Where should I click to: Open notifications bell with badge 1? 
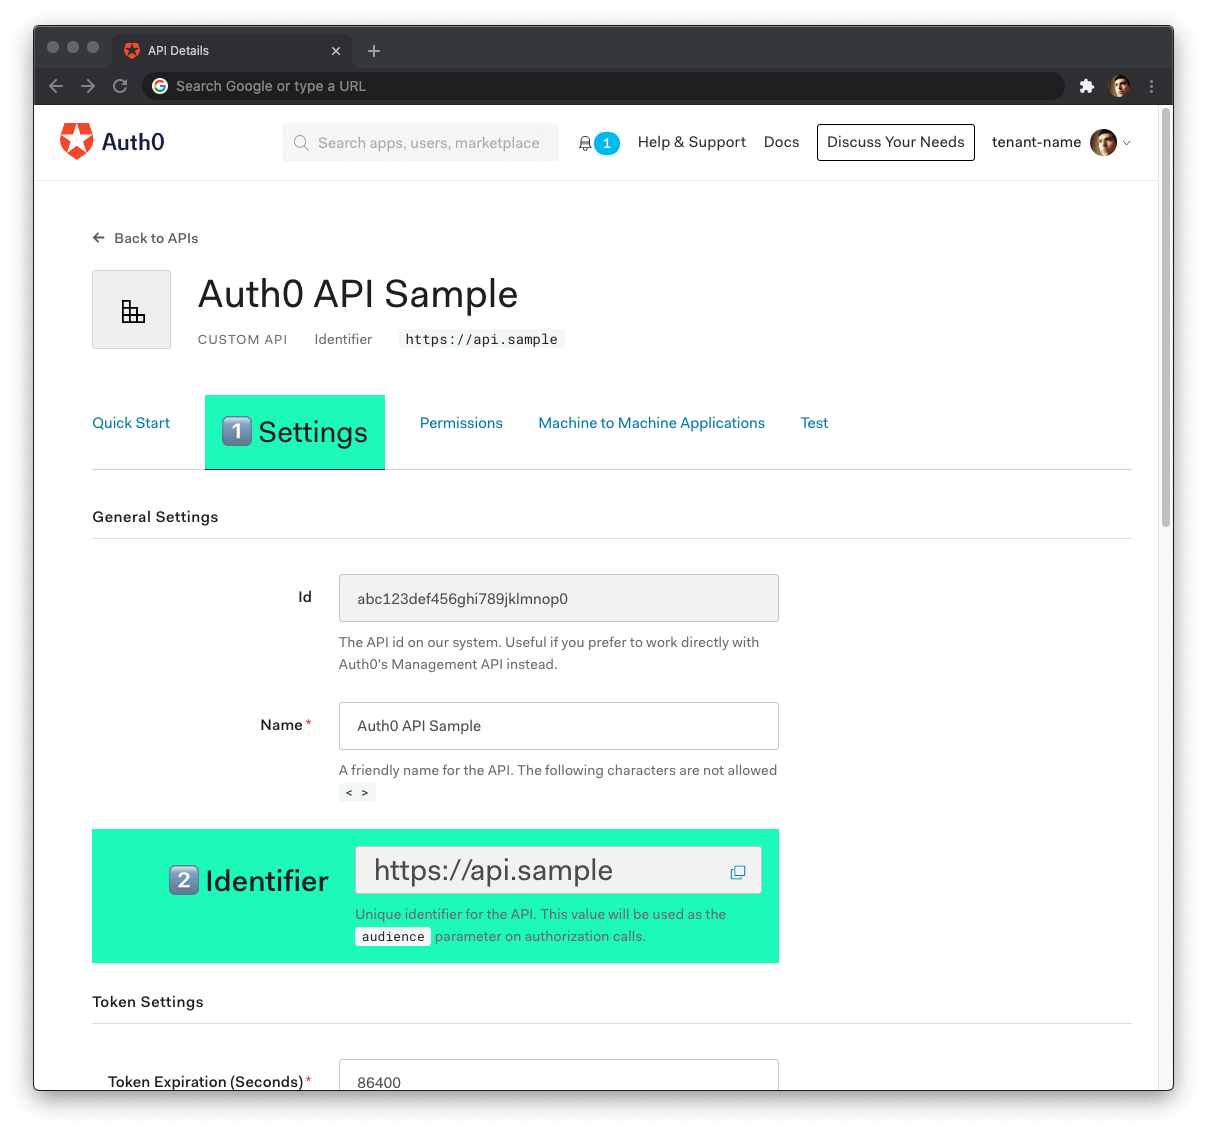[x=598, y=143]
